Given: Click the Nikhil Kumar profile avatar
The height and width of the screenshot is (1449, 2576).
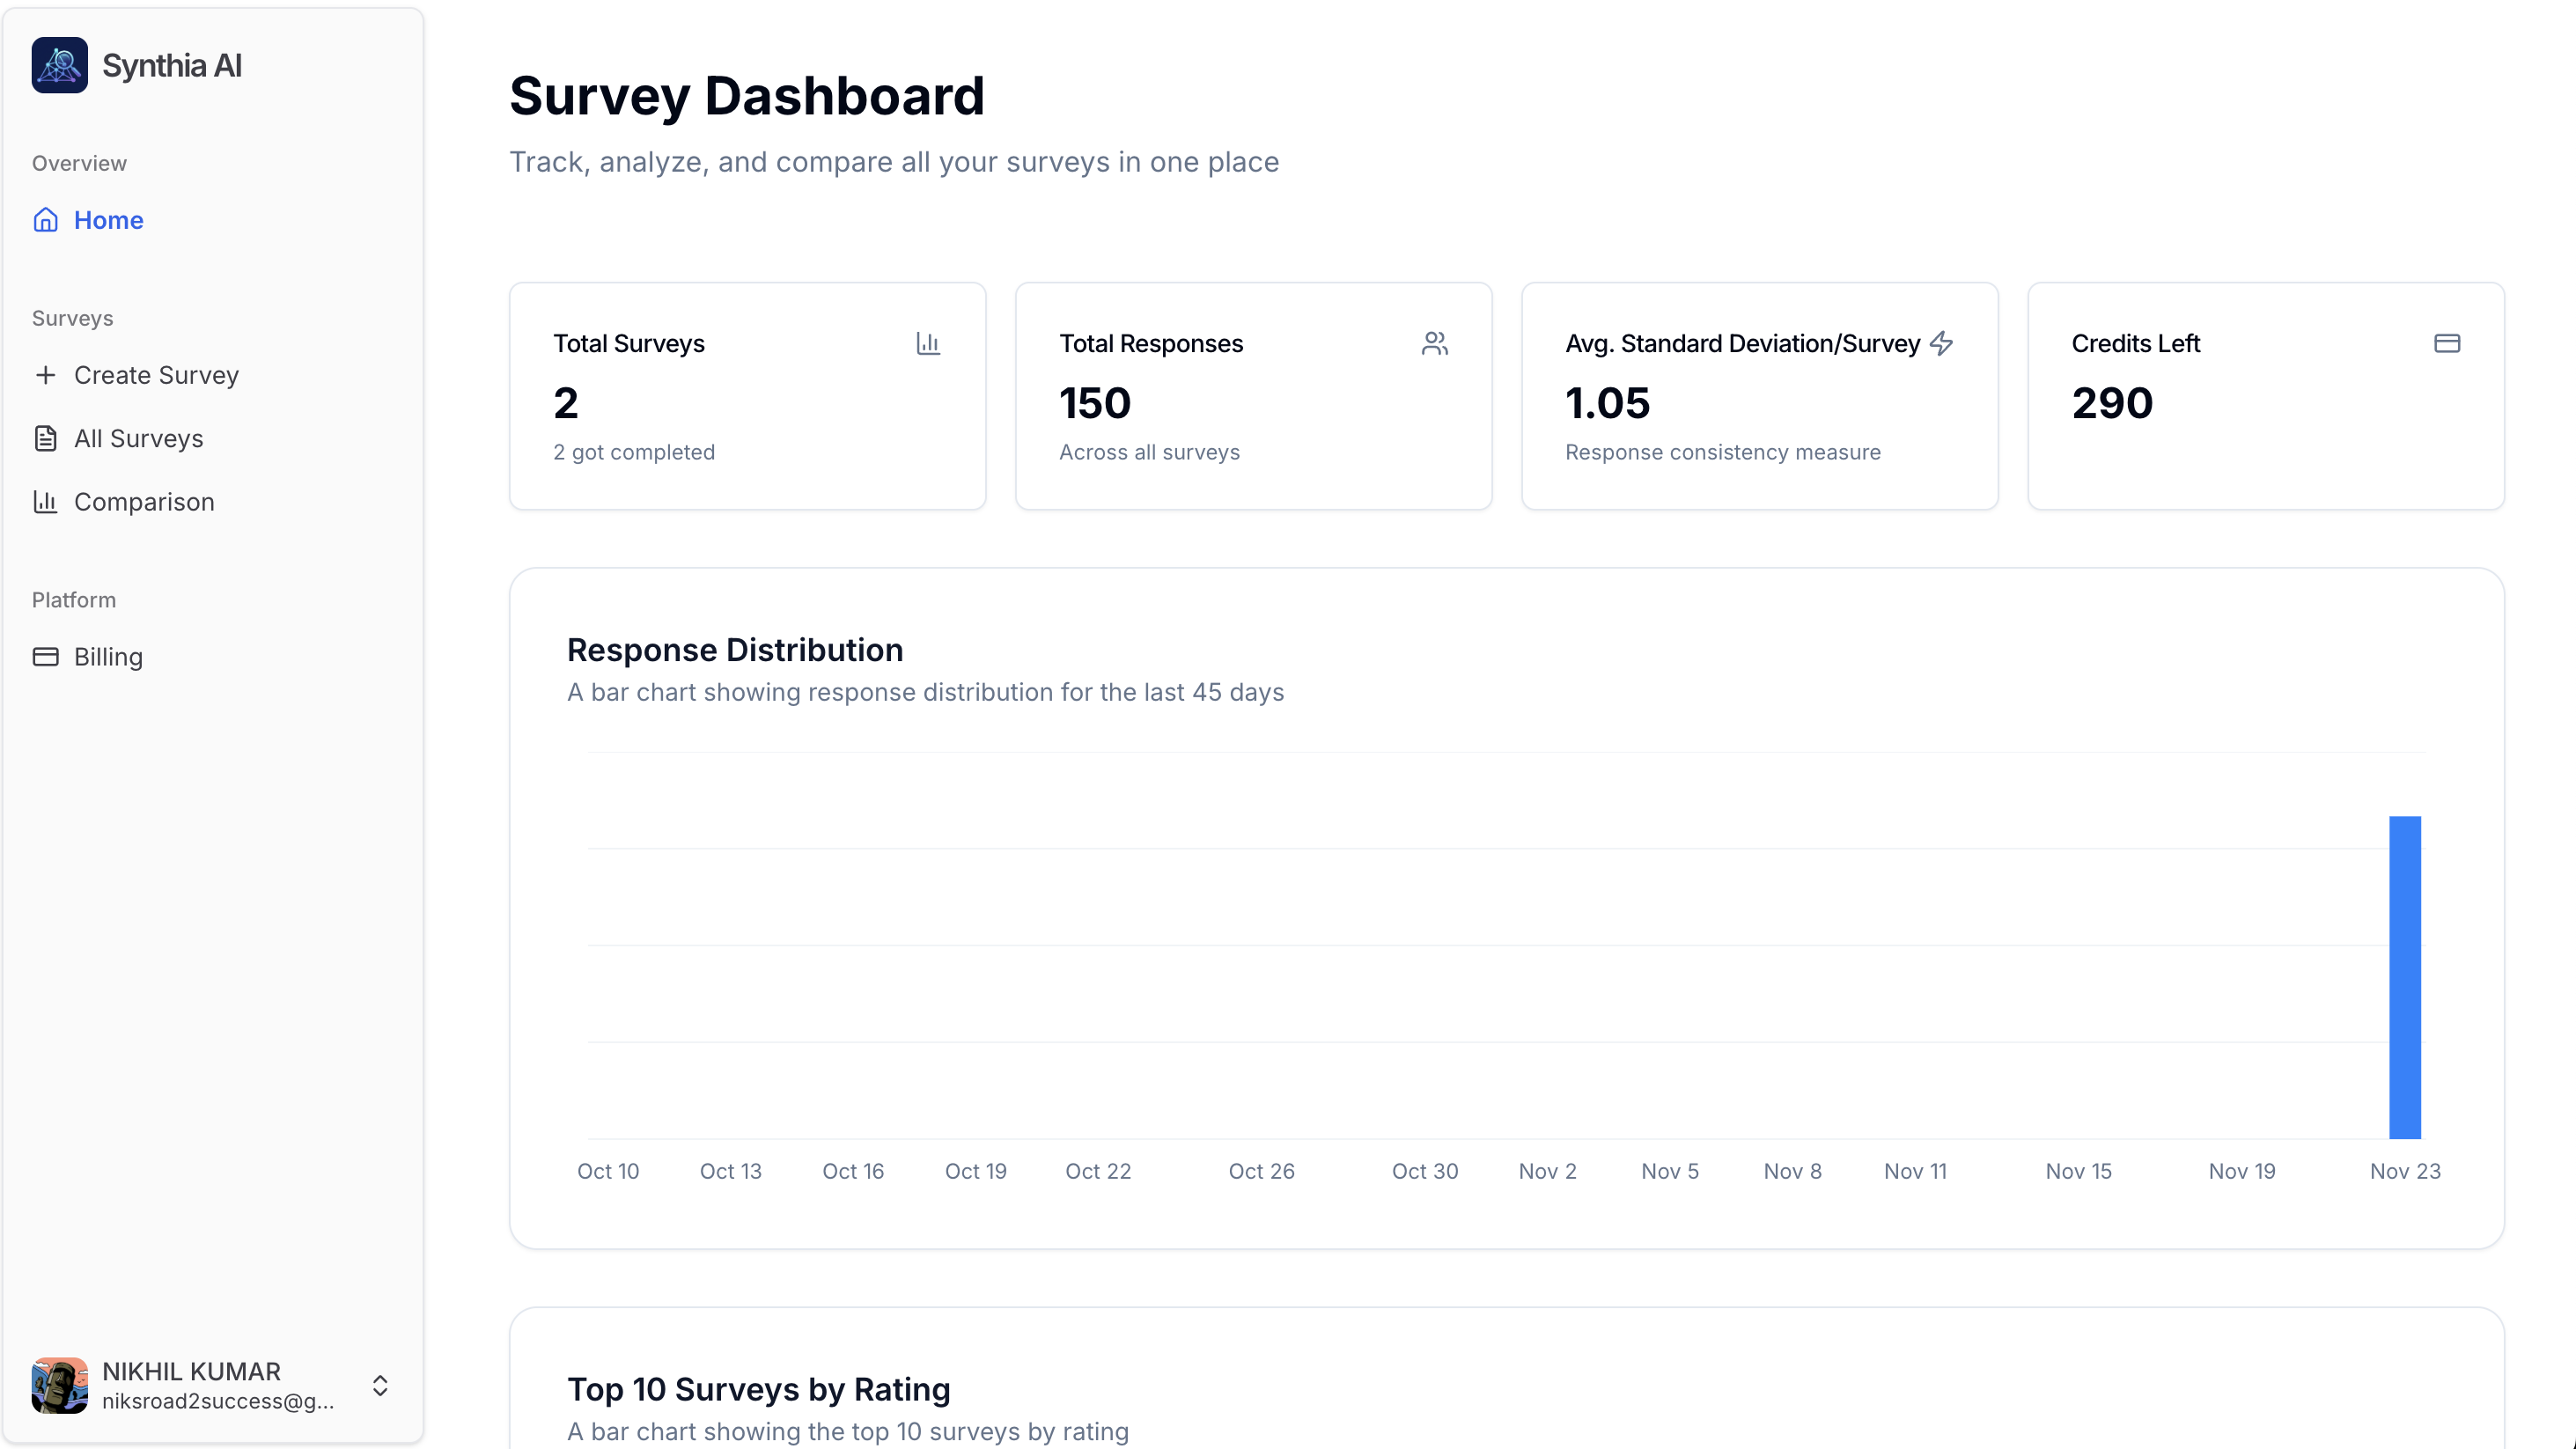Looking at the screenshot, I should [59, 1385].
